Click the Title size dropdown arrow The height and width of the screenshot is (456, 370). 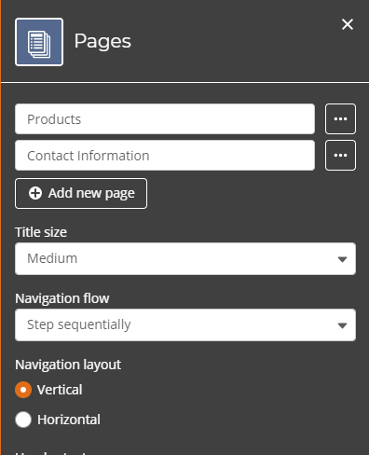(x=342, y=259)
